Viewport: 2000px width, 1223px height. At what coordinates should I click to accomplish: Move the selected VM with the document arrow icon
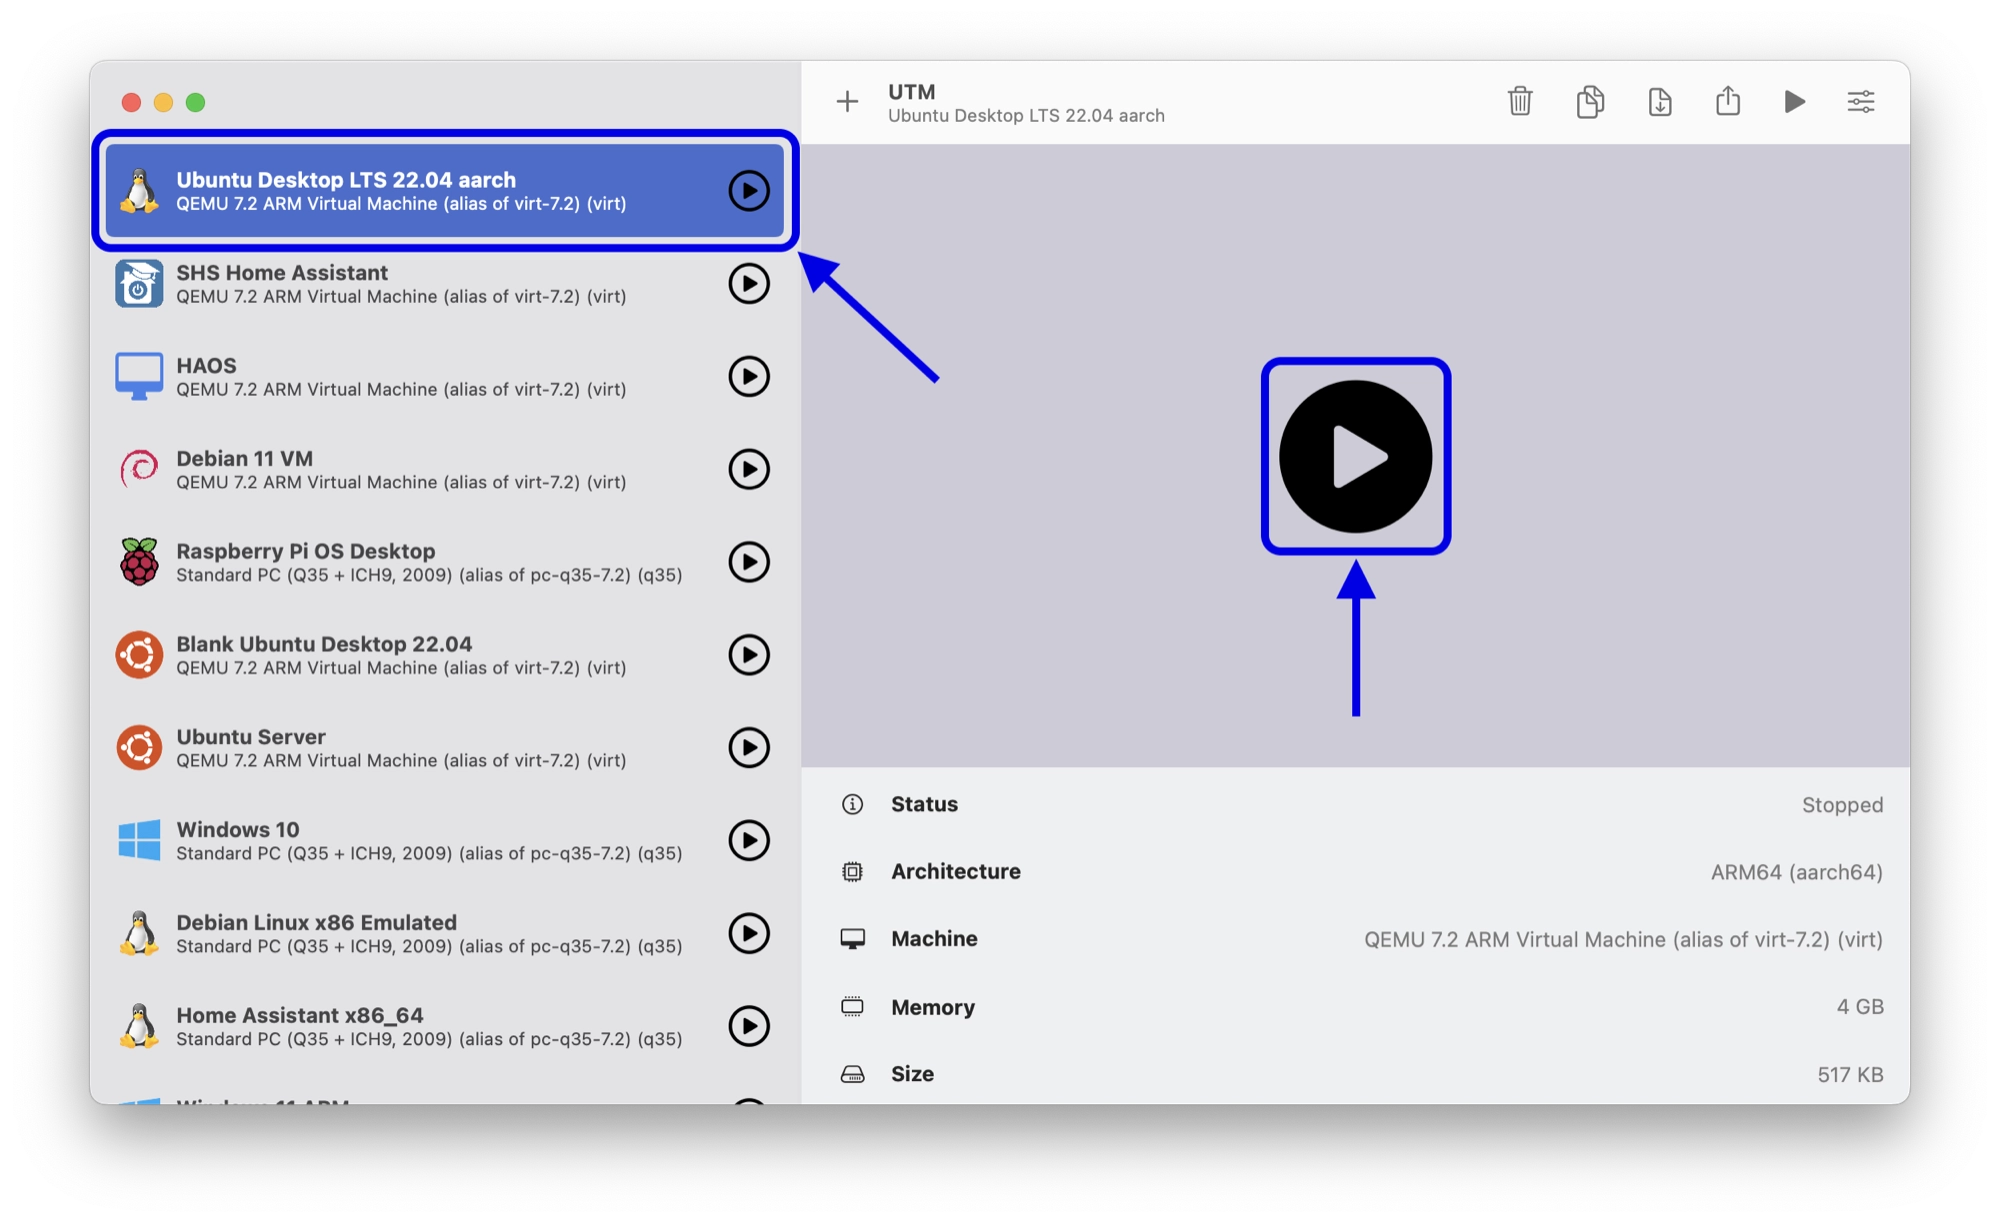1660,101
